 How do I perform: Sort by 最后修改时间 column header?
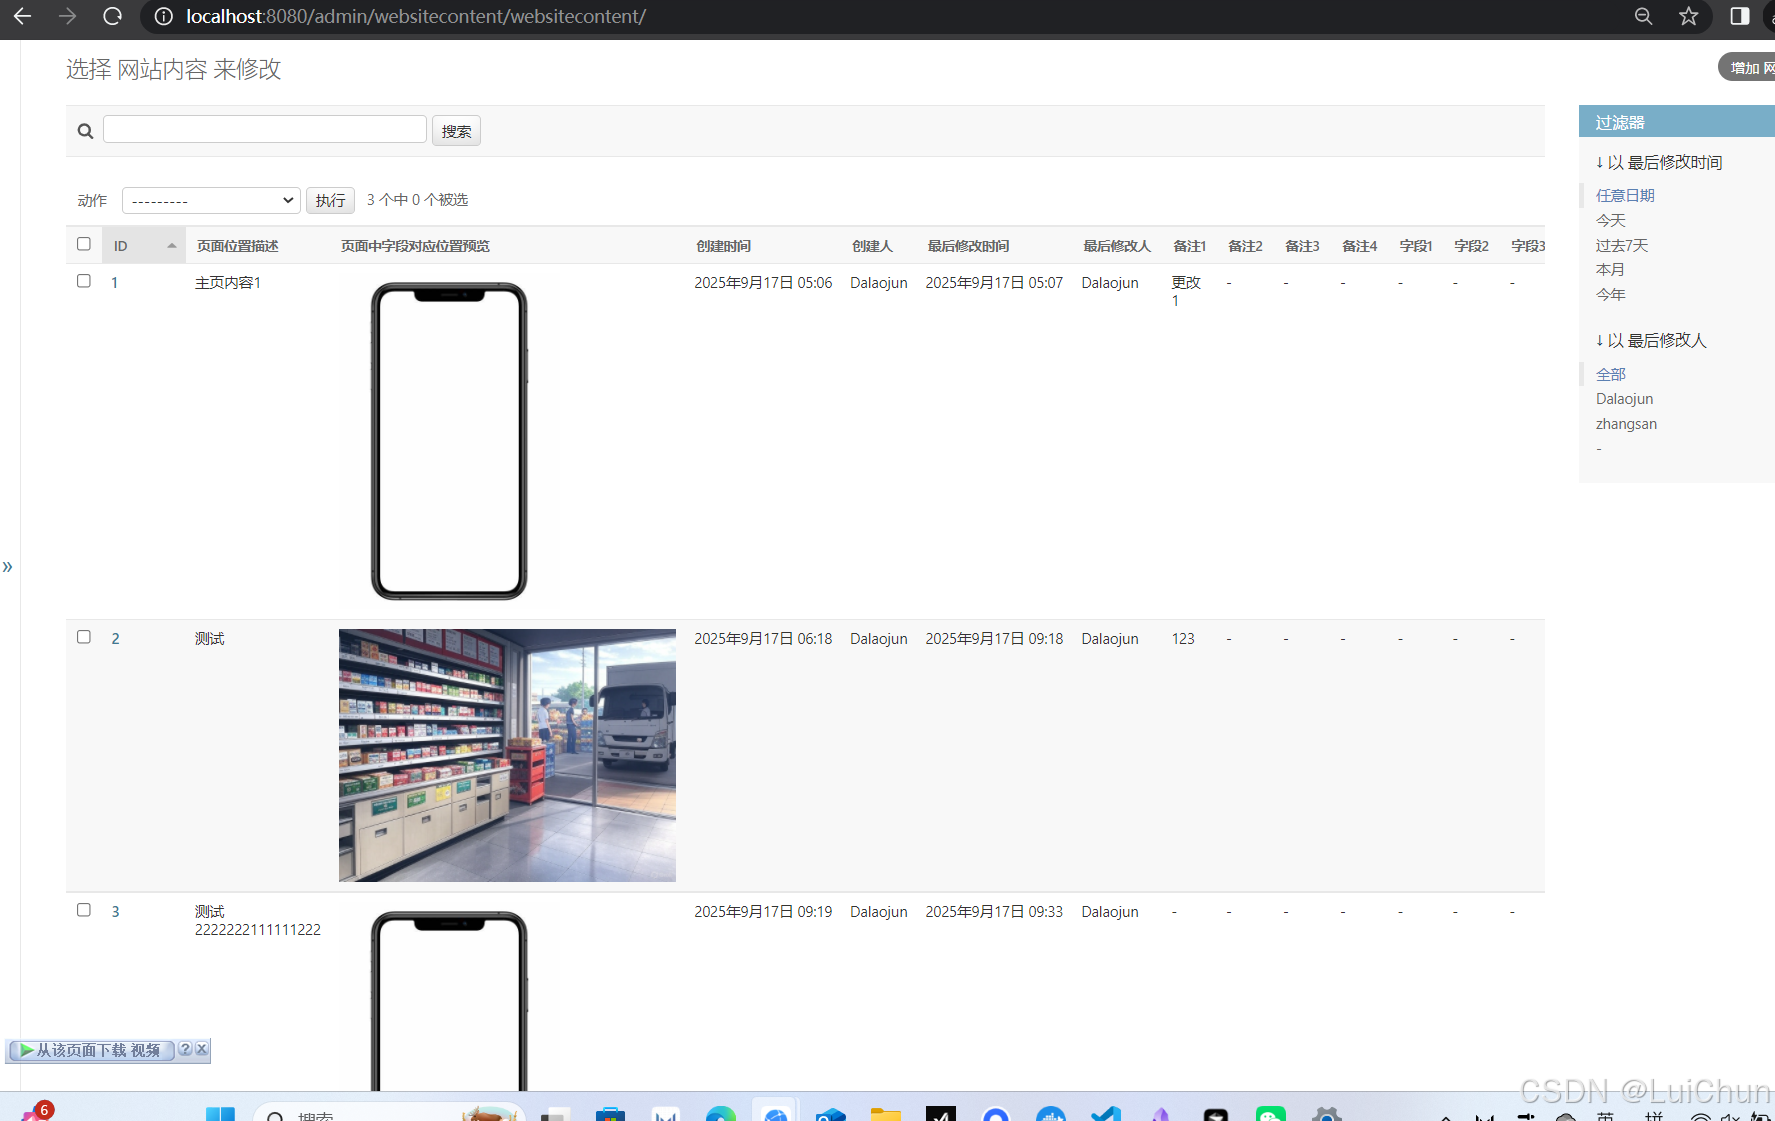click(x=968, y=246)
